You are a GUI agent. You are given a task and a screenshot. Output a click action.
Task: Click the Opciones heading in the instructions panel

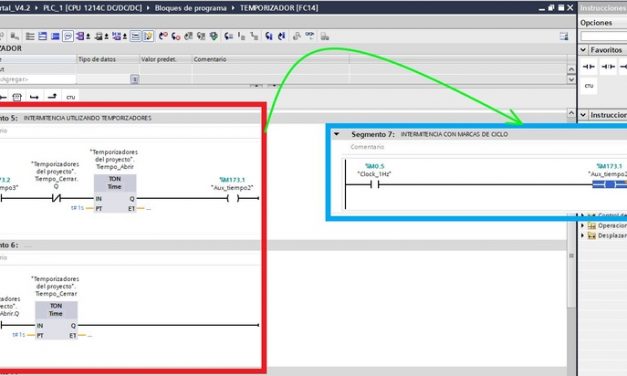point(596,23)
